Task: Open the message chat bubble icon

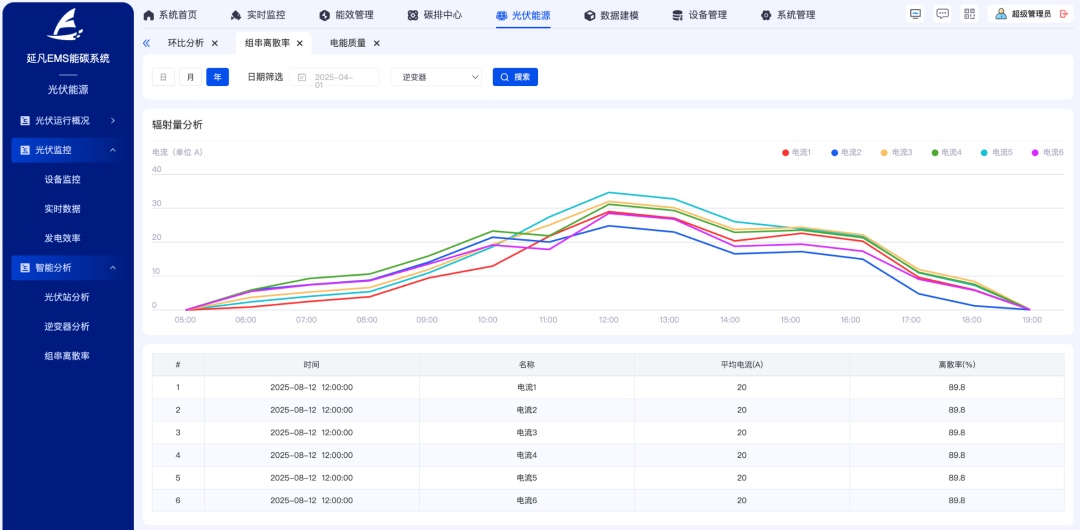Action: click(x=942, y=14)
